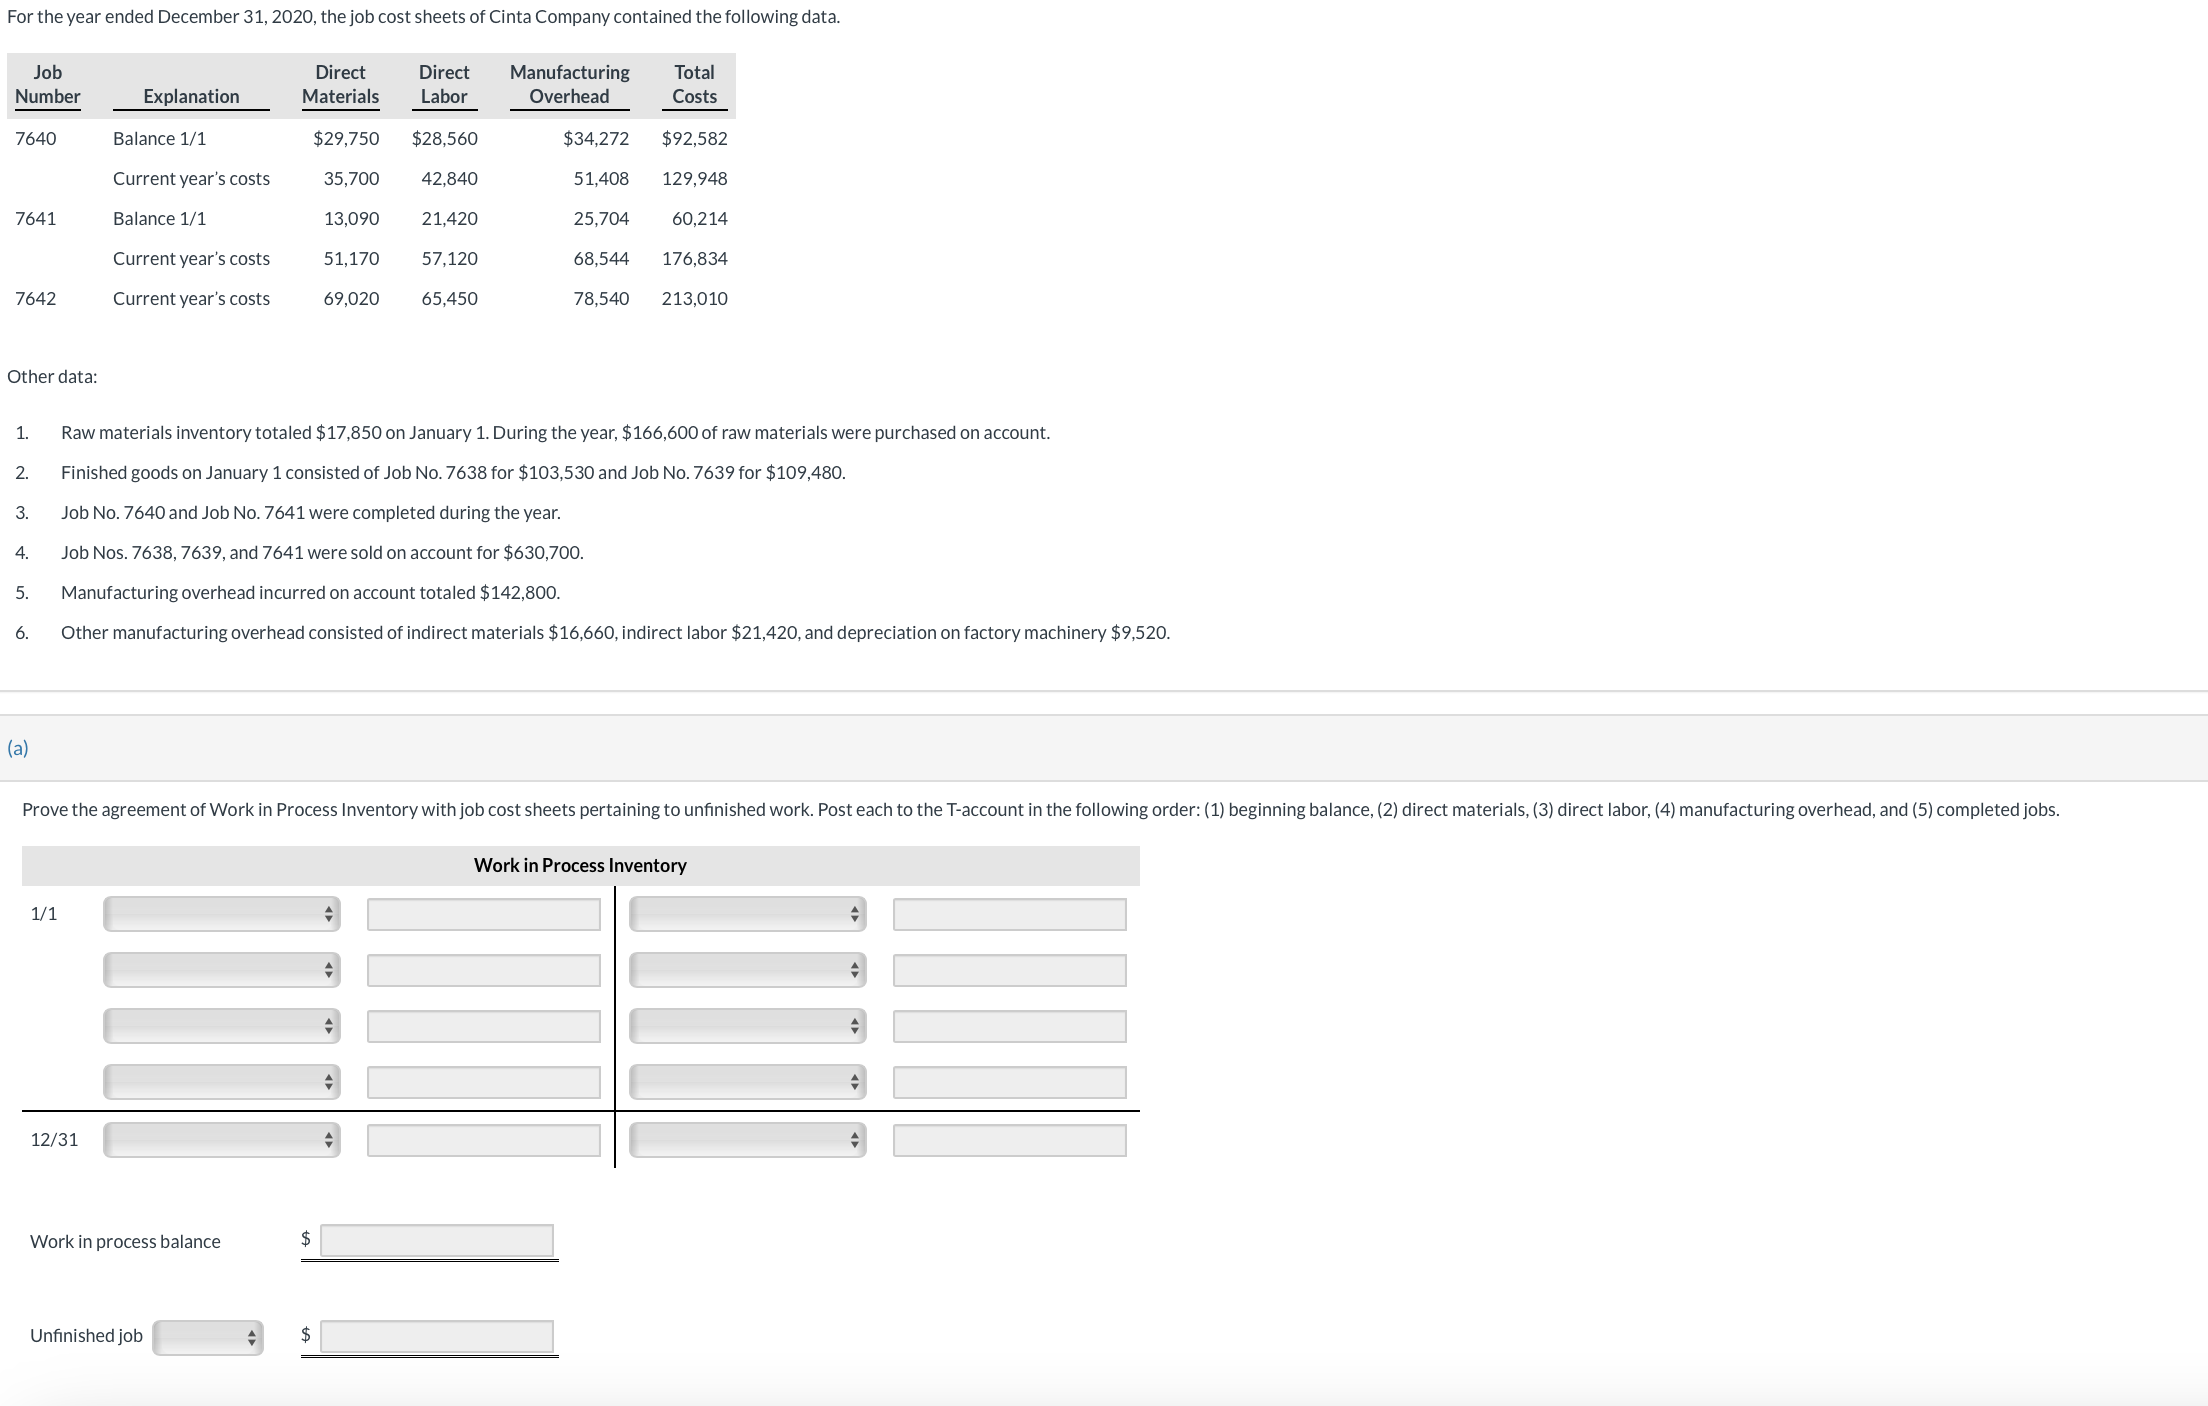Open the first-row credit account dropdown
This screenshot has height=1406, width=2208.
747,914
